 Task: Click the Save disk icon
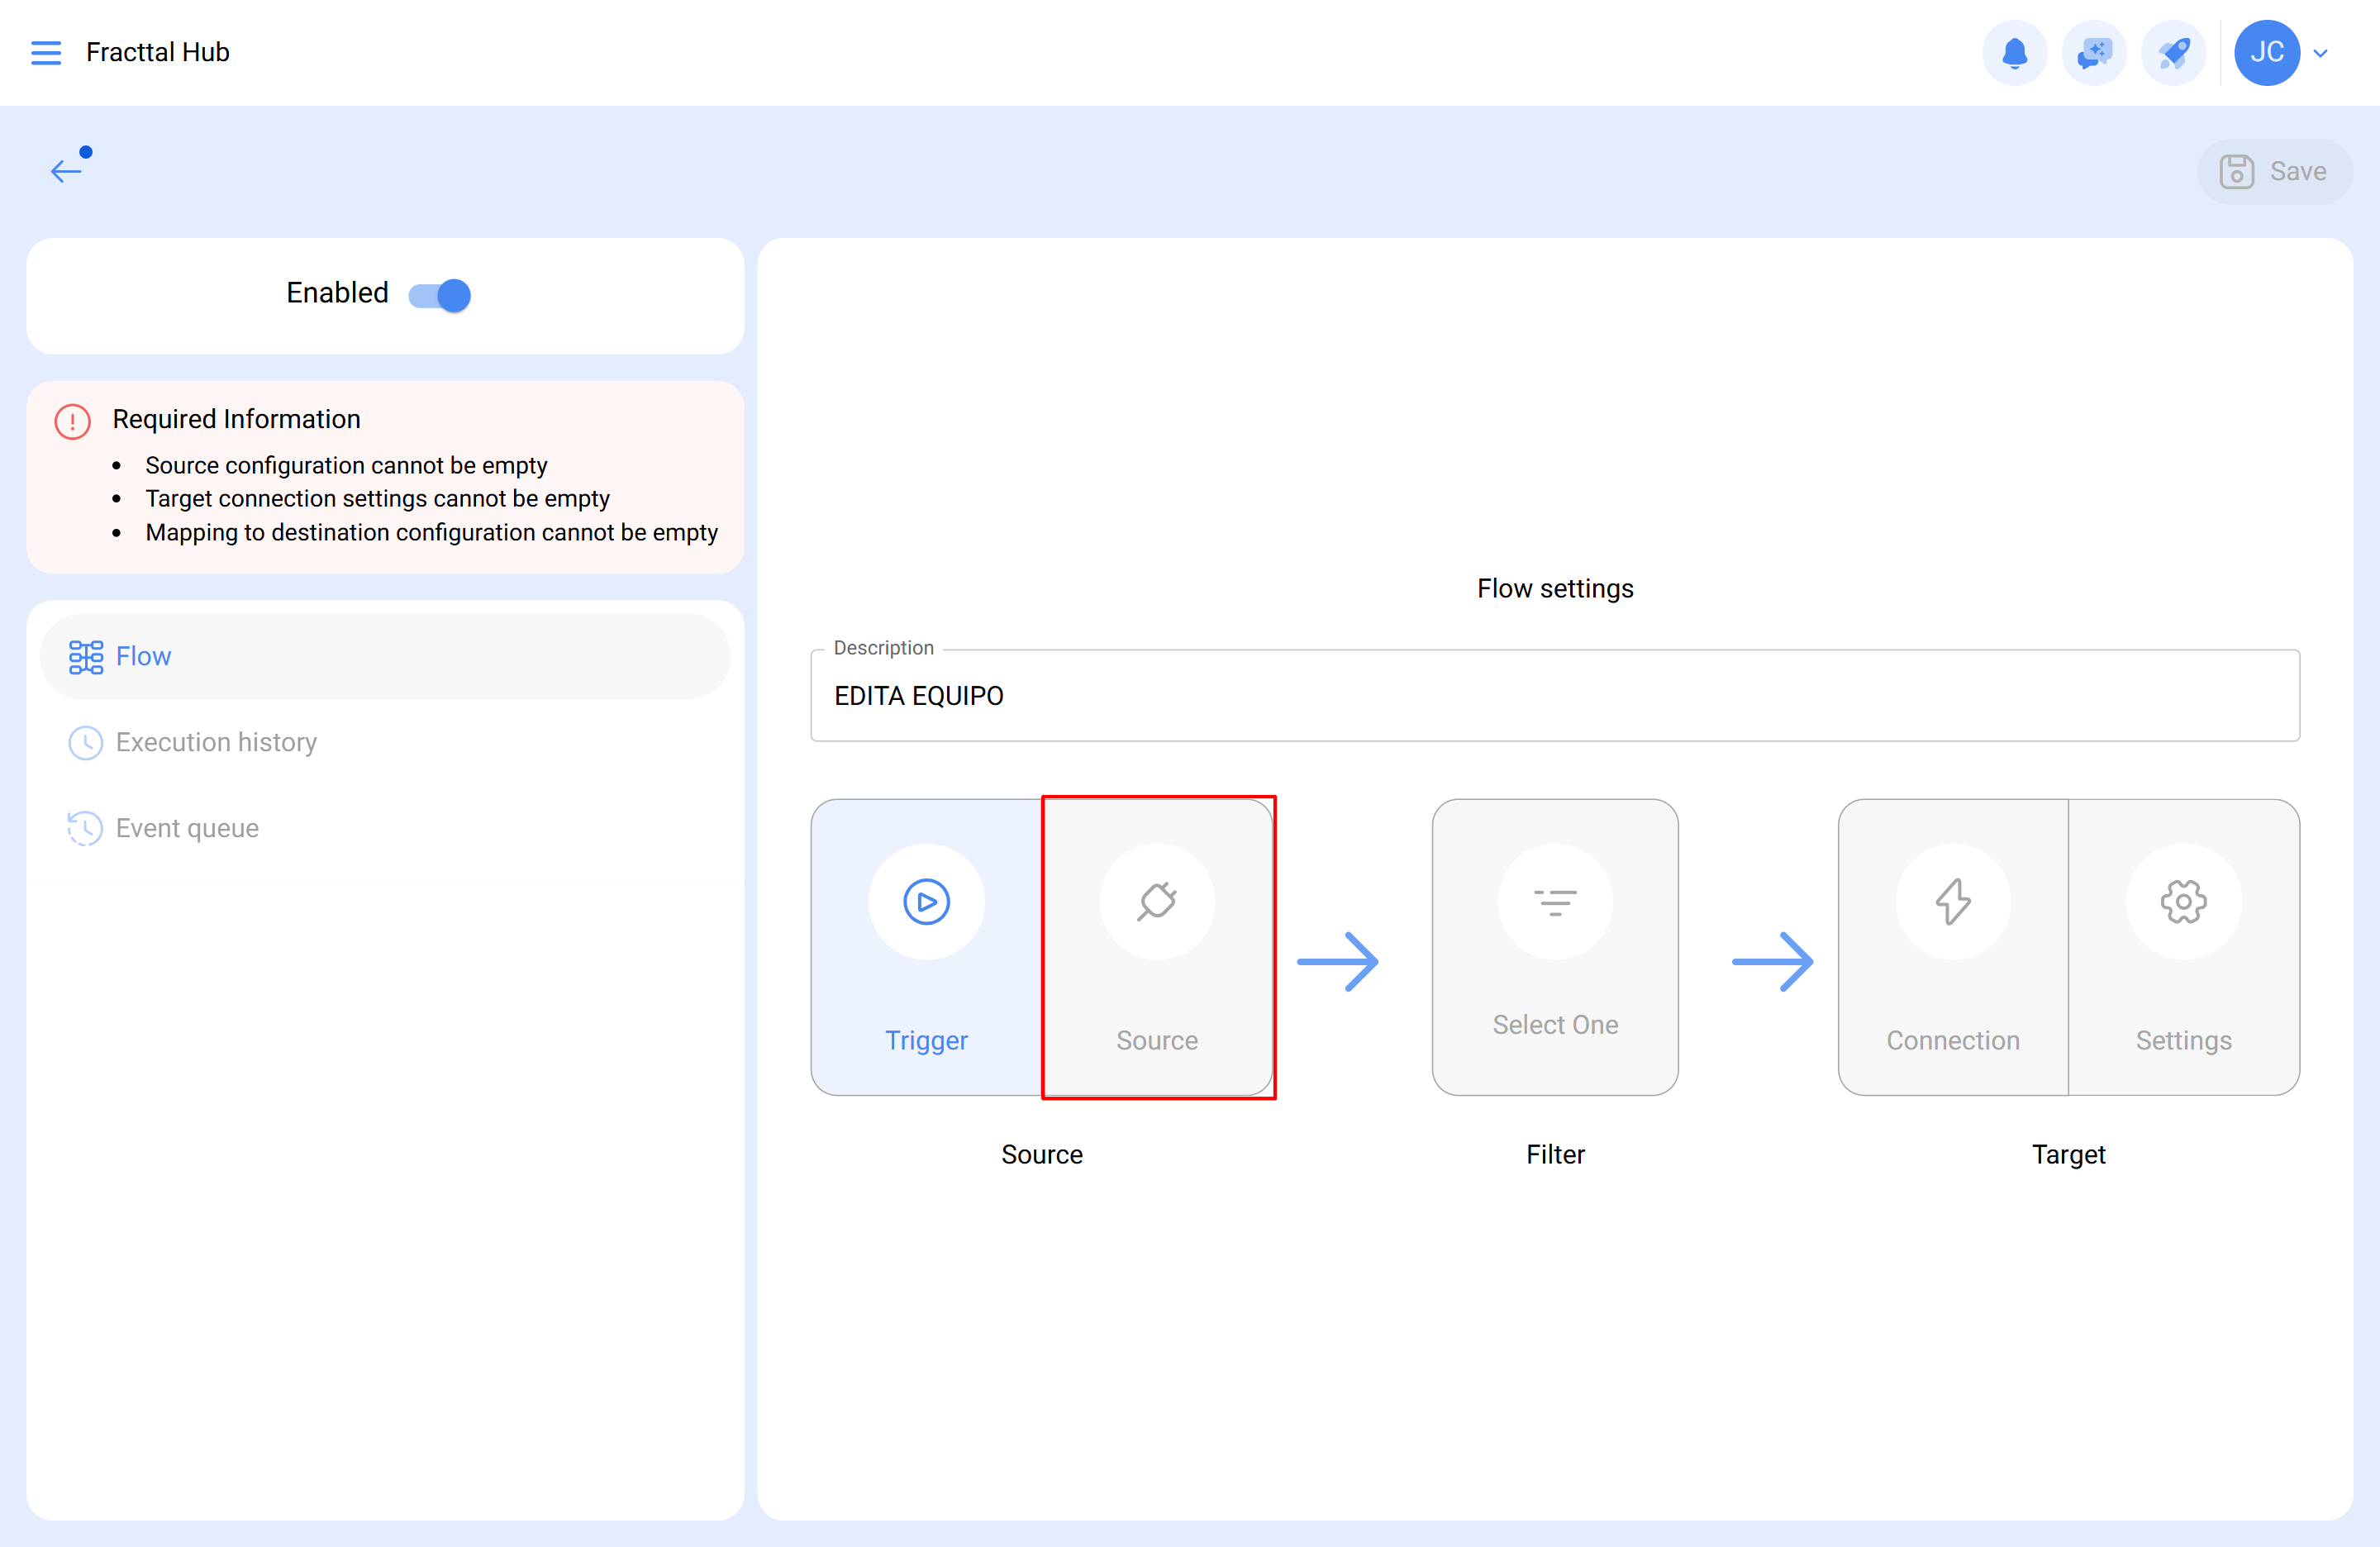click(x=2238, y=171)
